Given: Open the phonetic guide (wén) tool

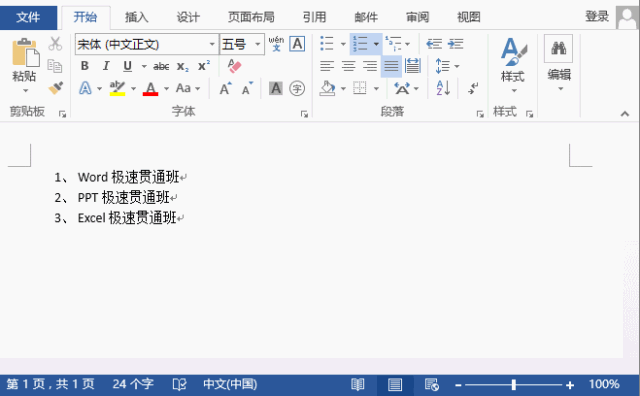Looking at the screenshot, I should pos(276,43).
